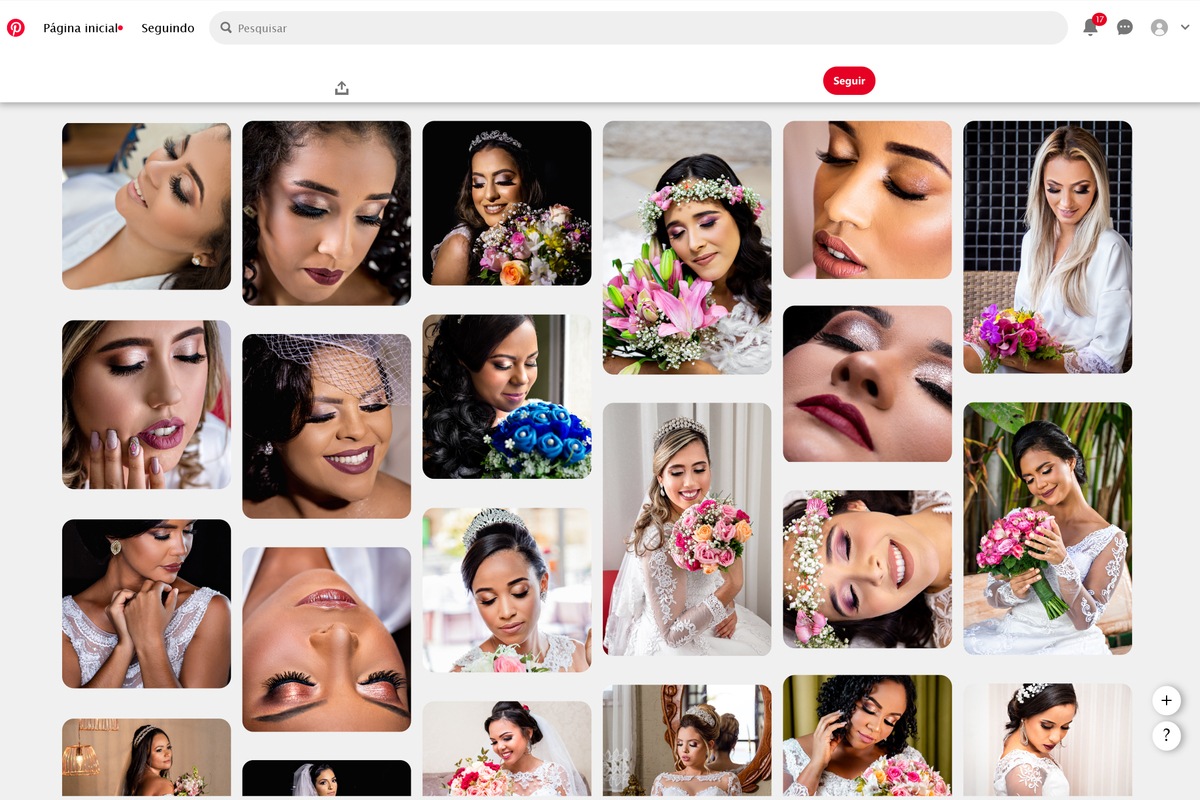Open upside-down face with copper eyeshadow pin

[x=326, y=639]
